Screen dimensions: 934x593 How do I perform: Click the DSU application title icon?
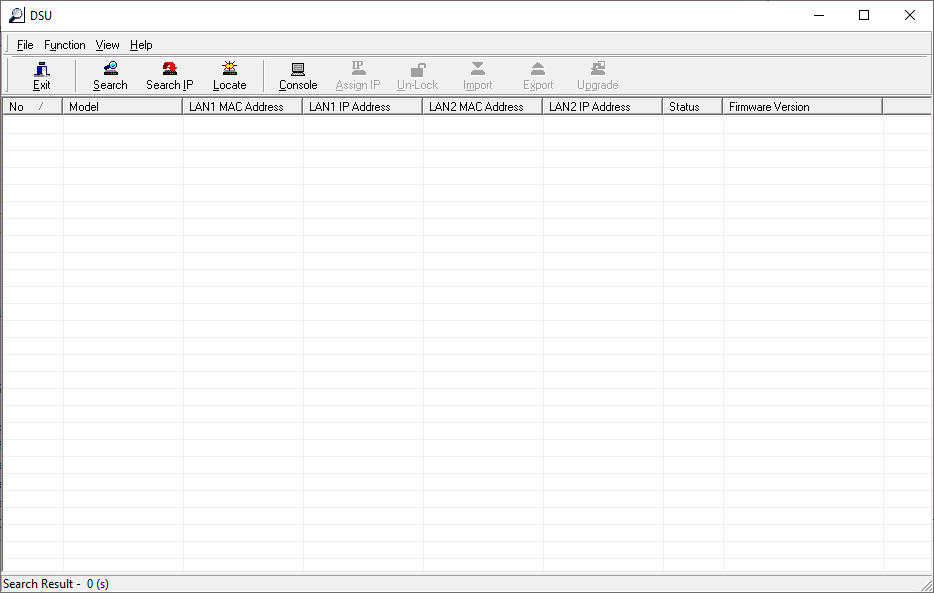coord(17,15)
